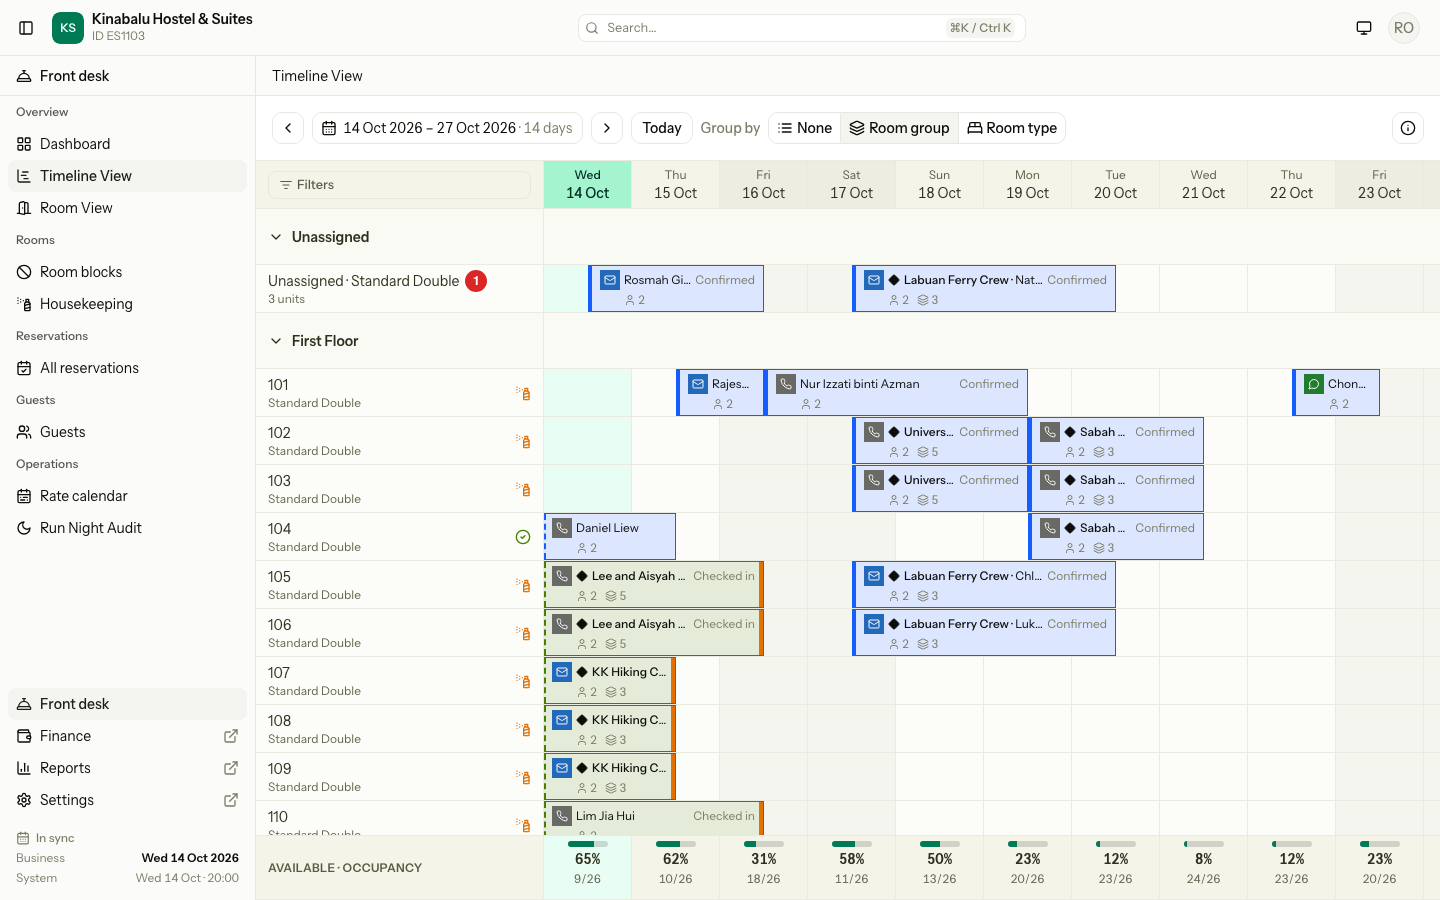Click the Wed 14 Oct column header
The width and height of the screenshot is (1440, 900).
tap(588, 185)
